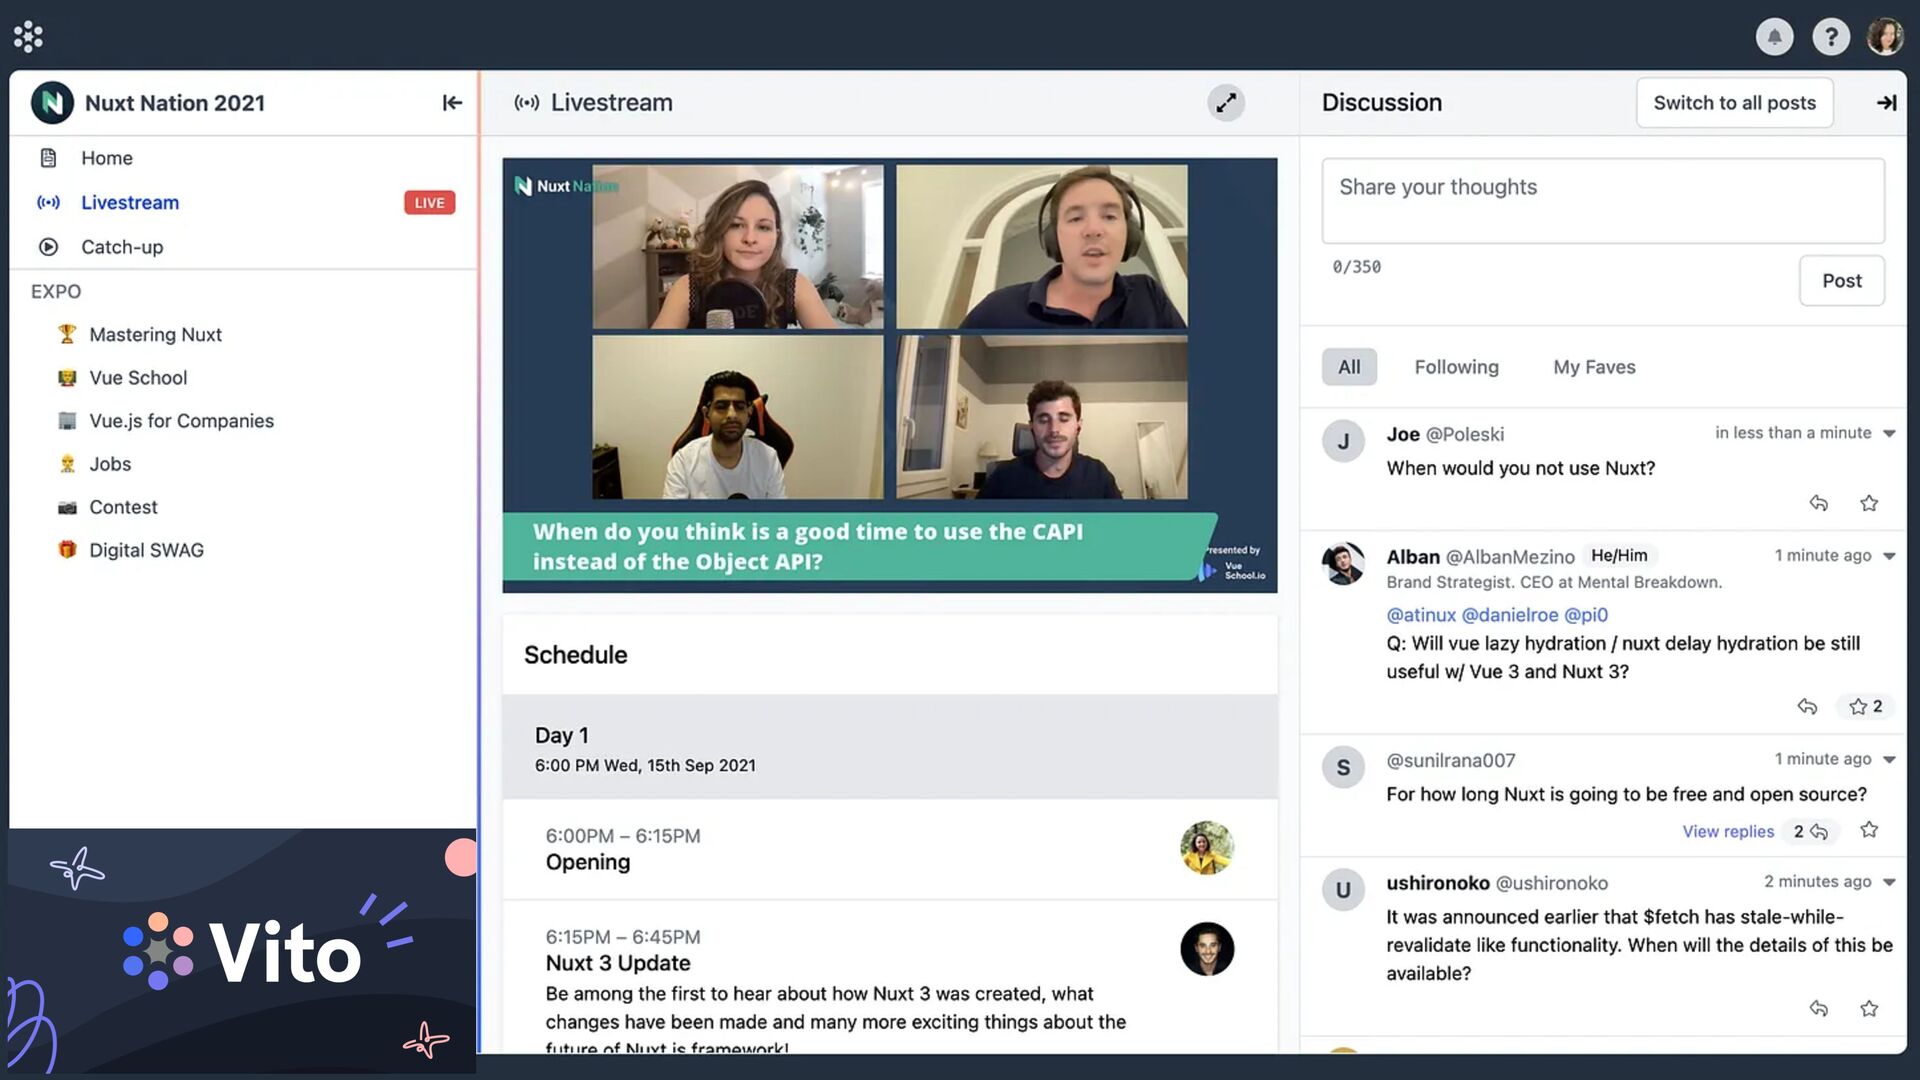Reply to sunilrana007's post via reply count
The height and width of the screenshot is (1080, 1920).
coord(1811,832)
